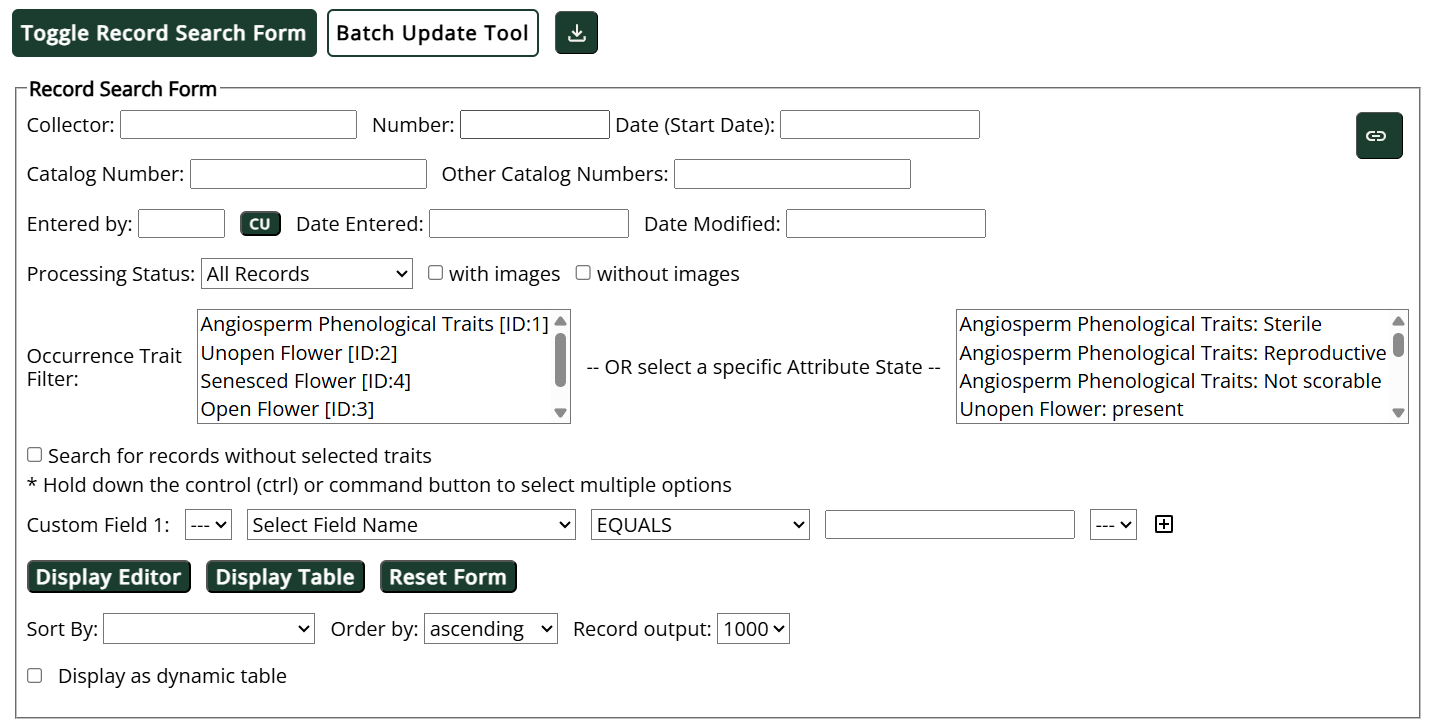Add another custom field with plus icon

(x=1163, y=524)
